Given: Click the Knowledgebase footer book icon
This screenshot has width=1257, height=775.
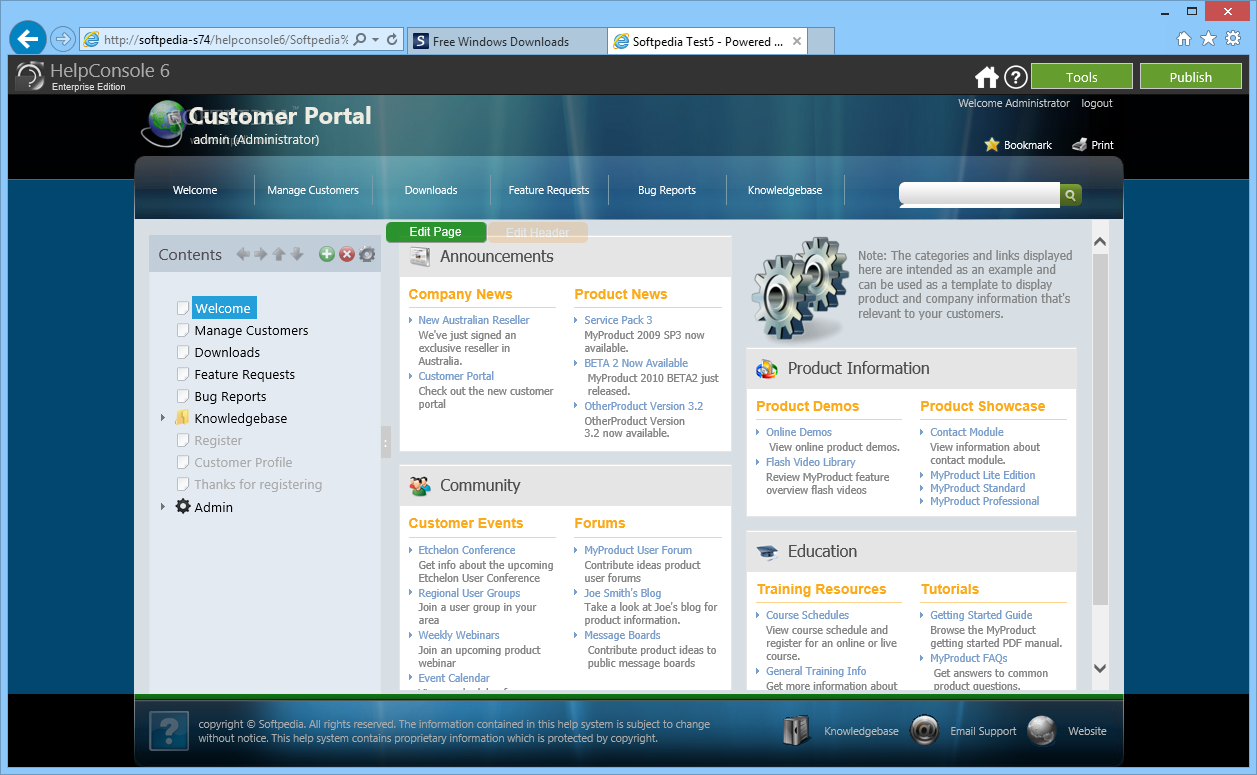Looking at the screenshot, I should pyautogui.click(x=796, y=730).
